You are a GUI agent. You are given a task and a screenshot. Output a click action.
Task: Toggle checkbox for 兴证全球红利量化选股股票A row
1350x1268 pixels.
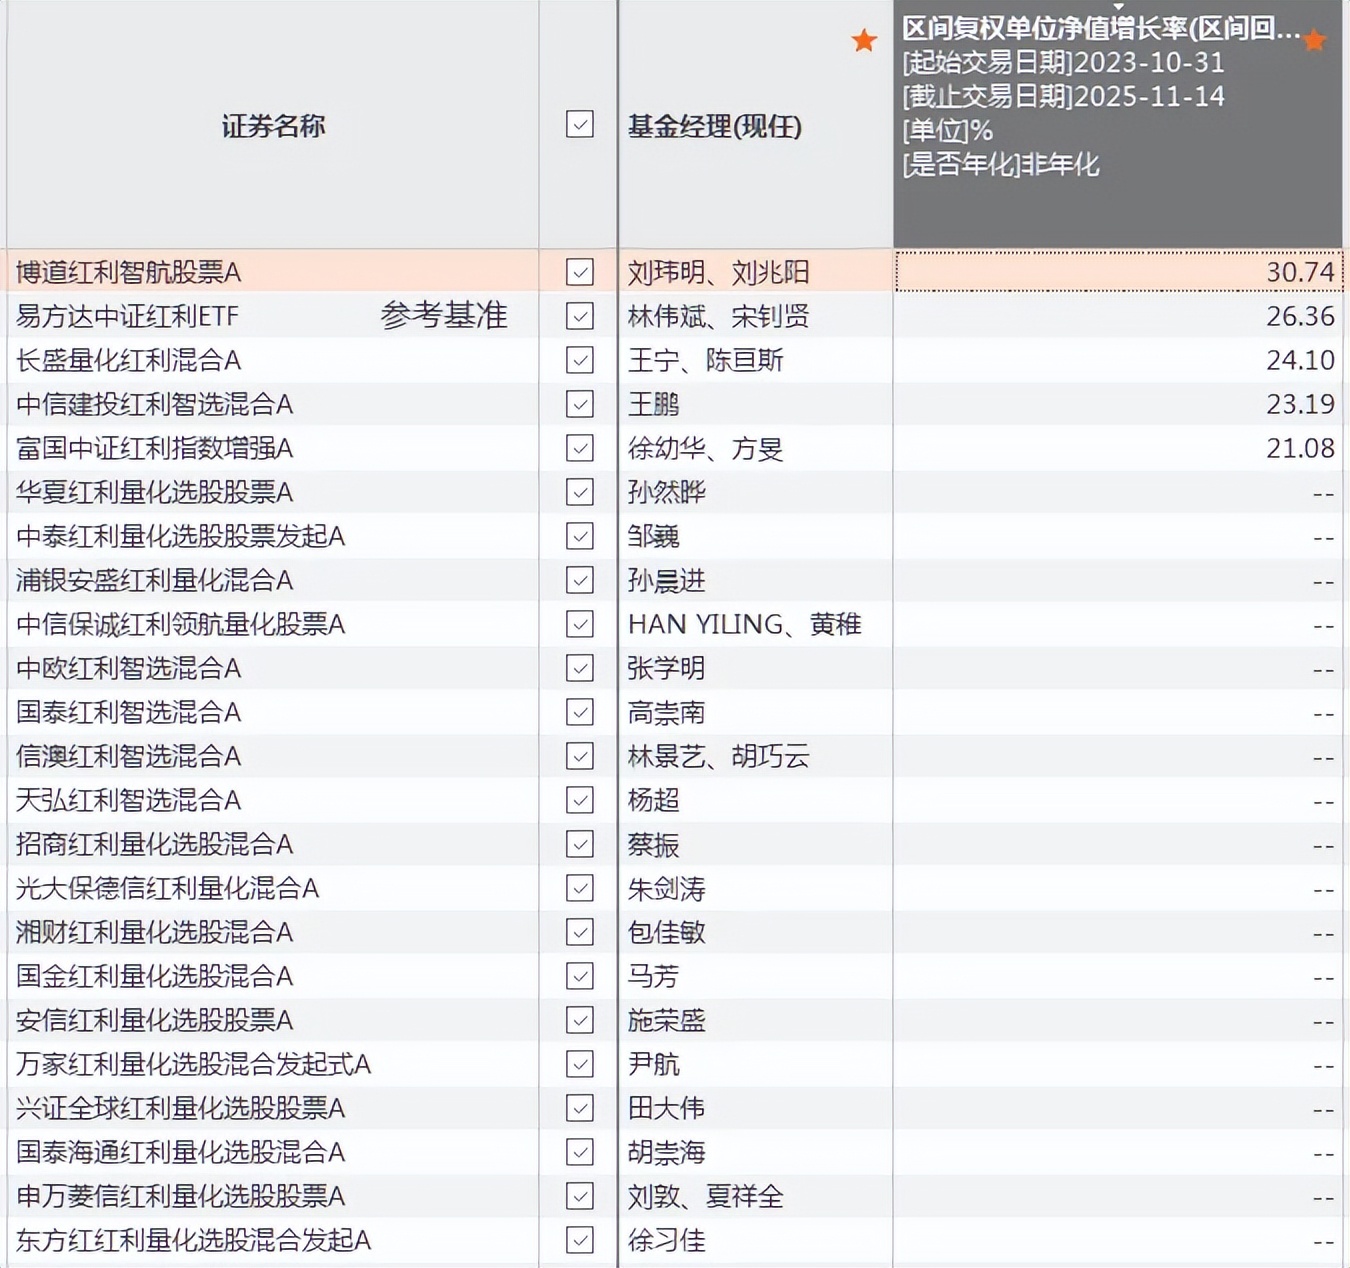point(579,1108)
